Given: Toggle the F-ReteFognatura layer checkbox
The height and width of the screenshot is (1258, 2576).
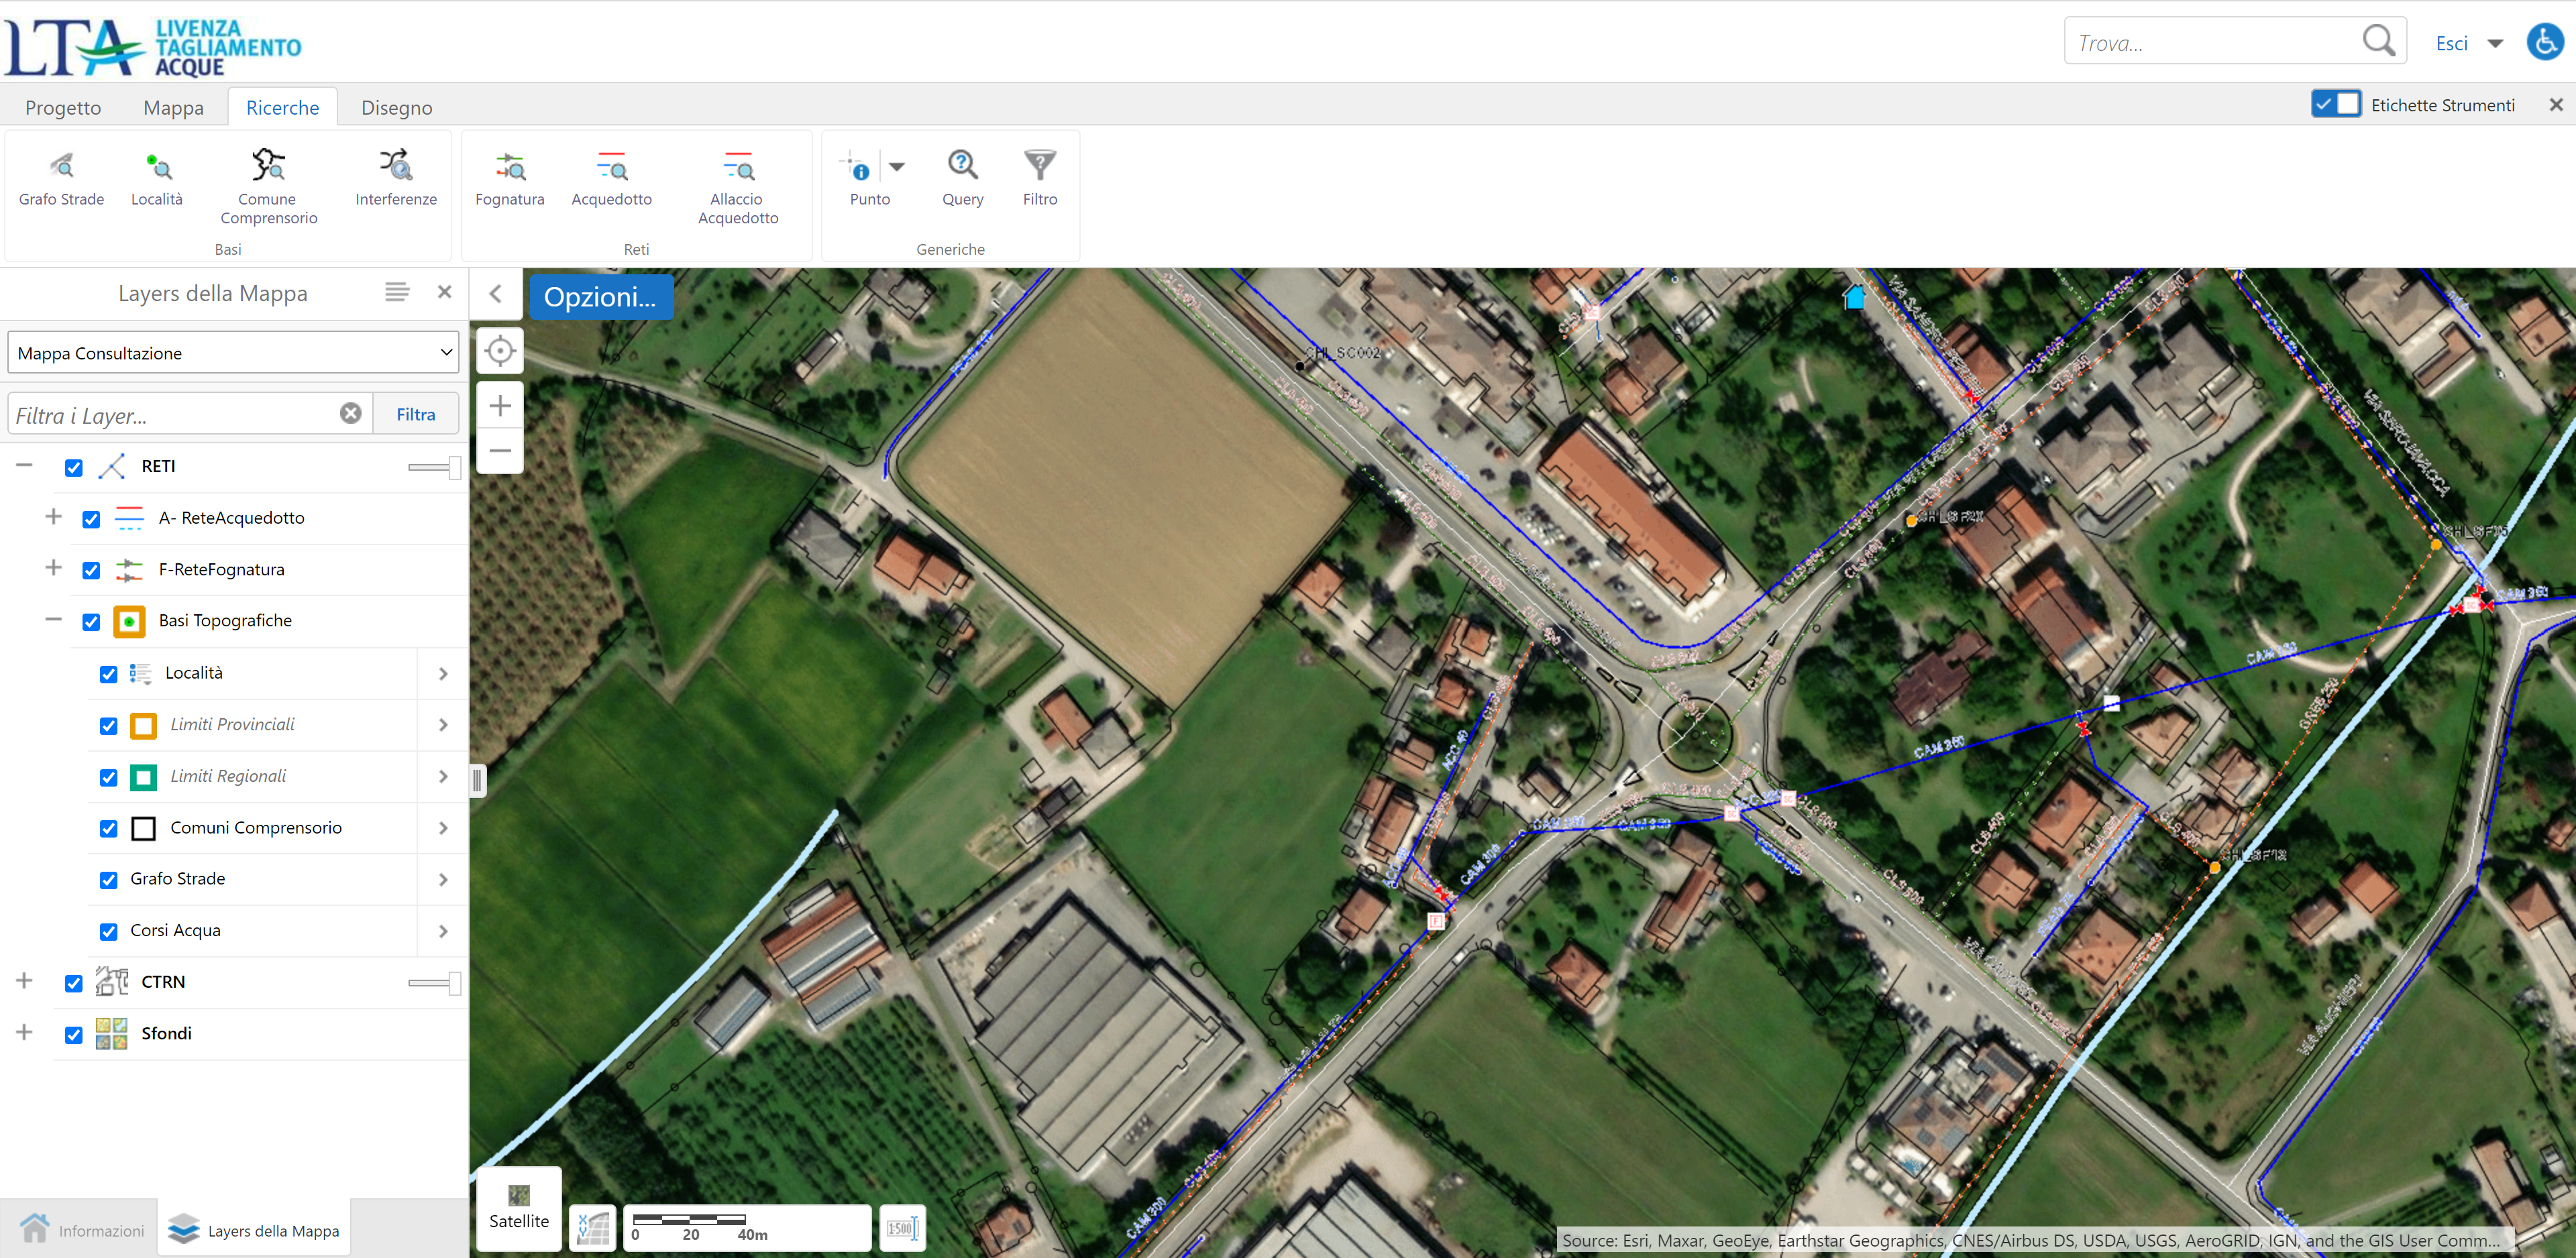Looking at the screenshot, I should 91,570.
